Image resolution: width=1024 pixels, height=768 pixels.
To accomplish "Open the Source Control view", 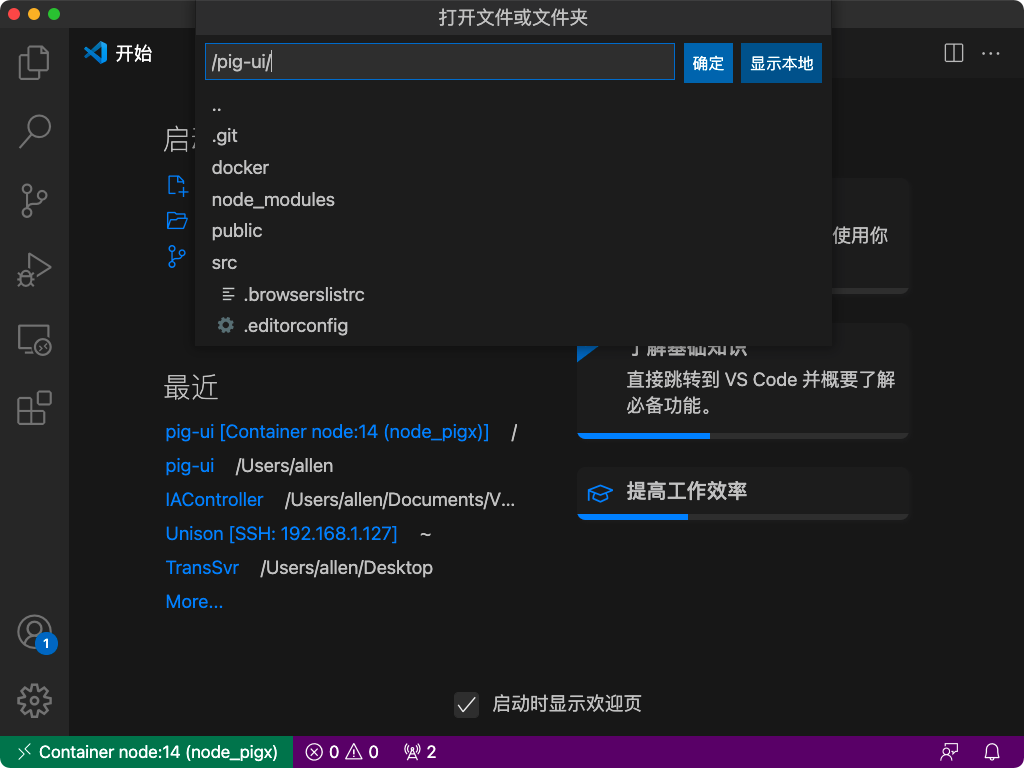I will [34, 201].
